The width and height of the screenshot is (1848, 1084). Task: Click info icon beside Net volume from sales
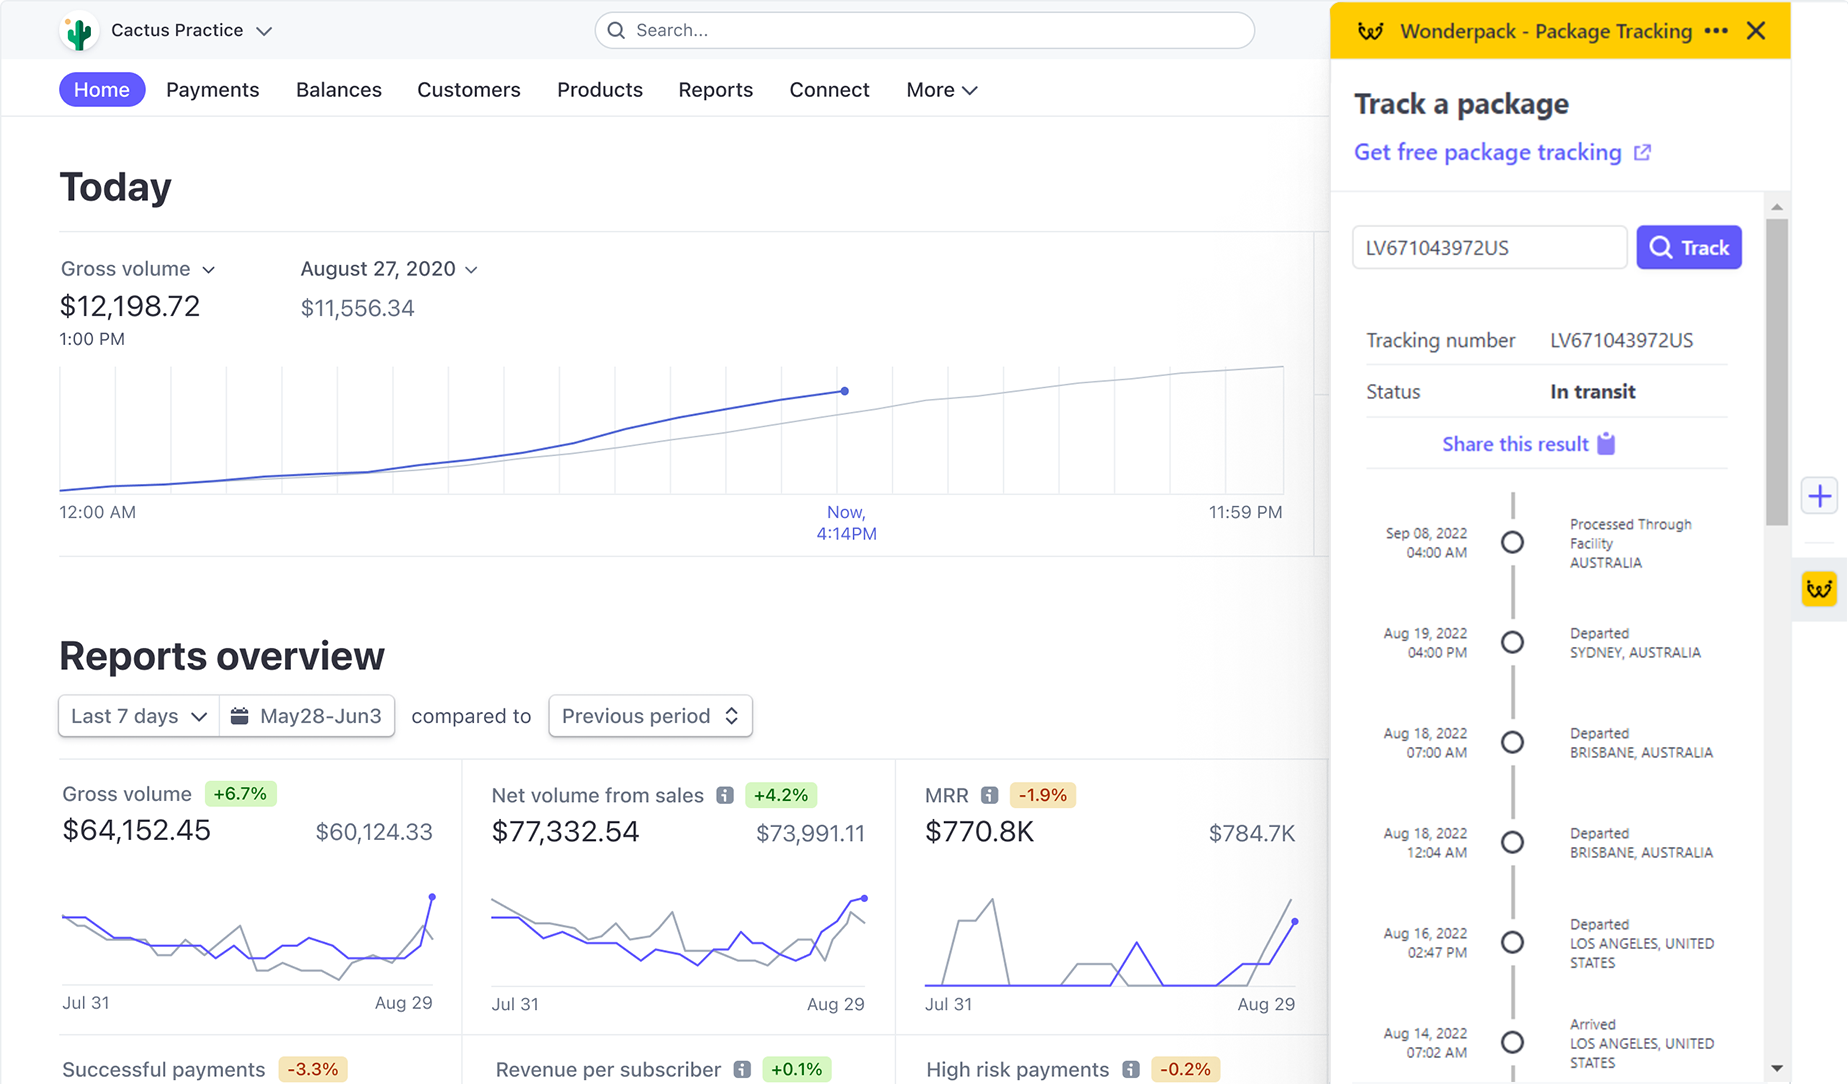tap(725, 795)
